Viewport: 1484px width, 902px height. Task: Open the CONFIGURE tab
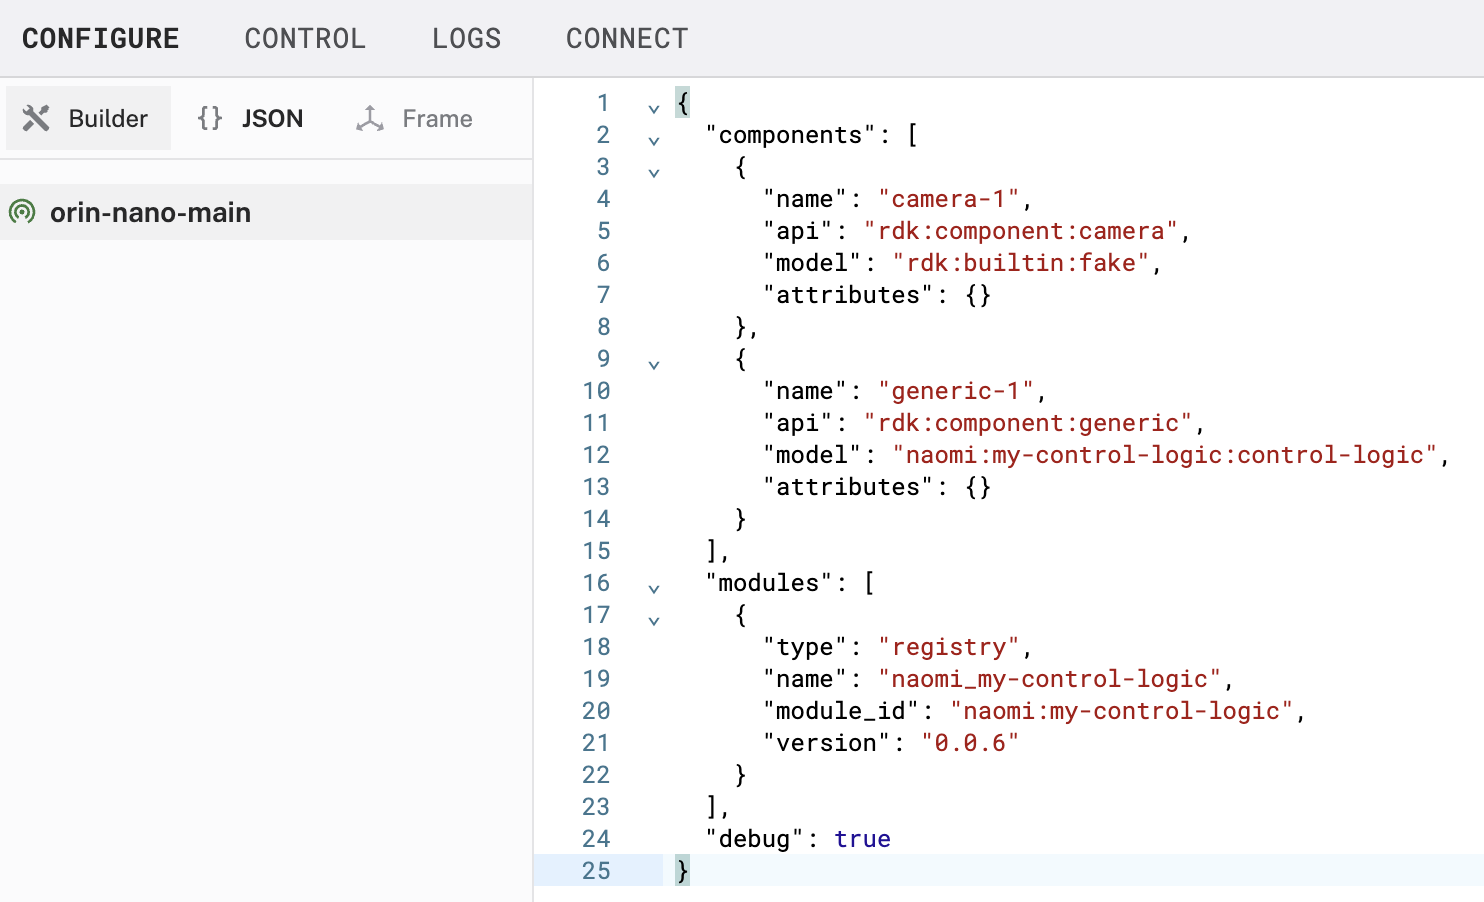(x=101, y=38)
